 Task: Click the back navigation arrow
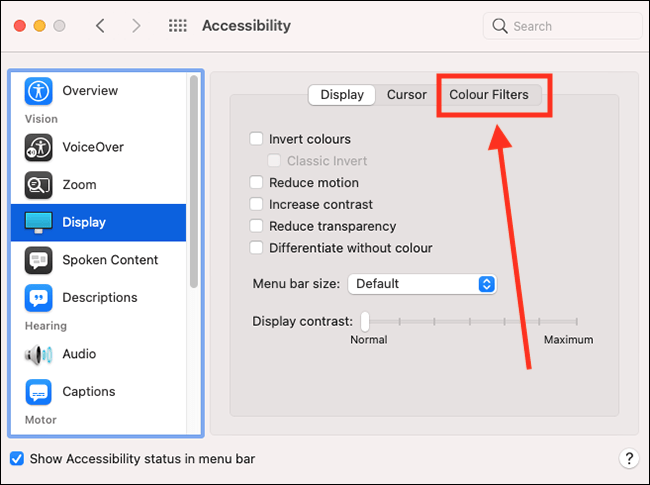click(x=100, y=26)
